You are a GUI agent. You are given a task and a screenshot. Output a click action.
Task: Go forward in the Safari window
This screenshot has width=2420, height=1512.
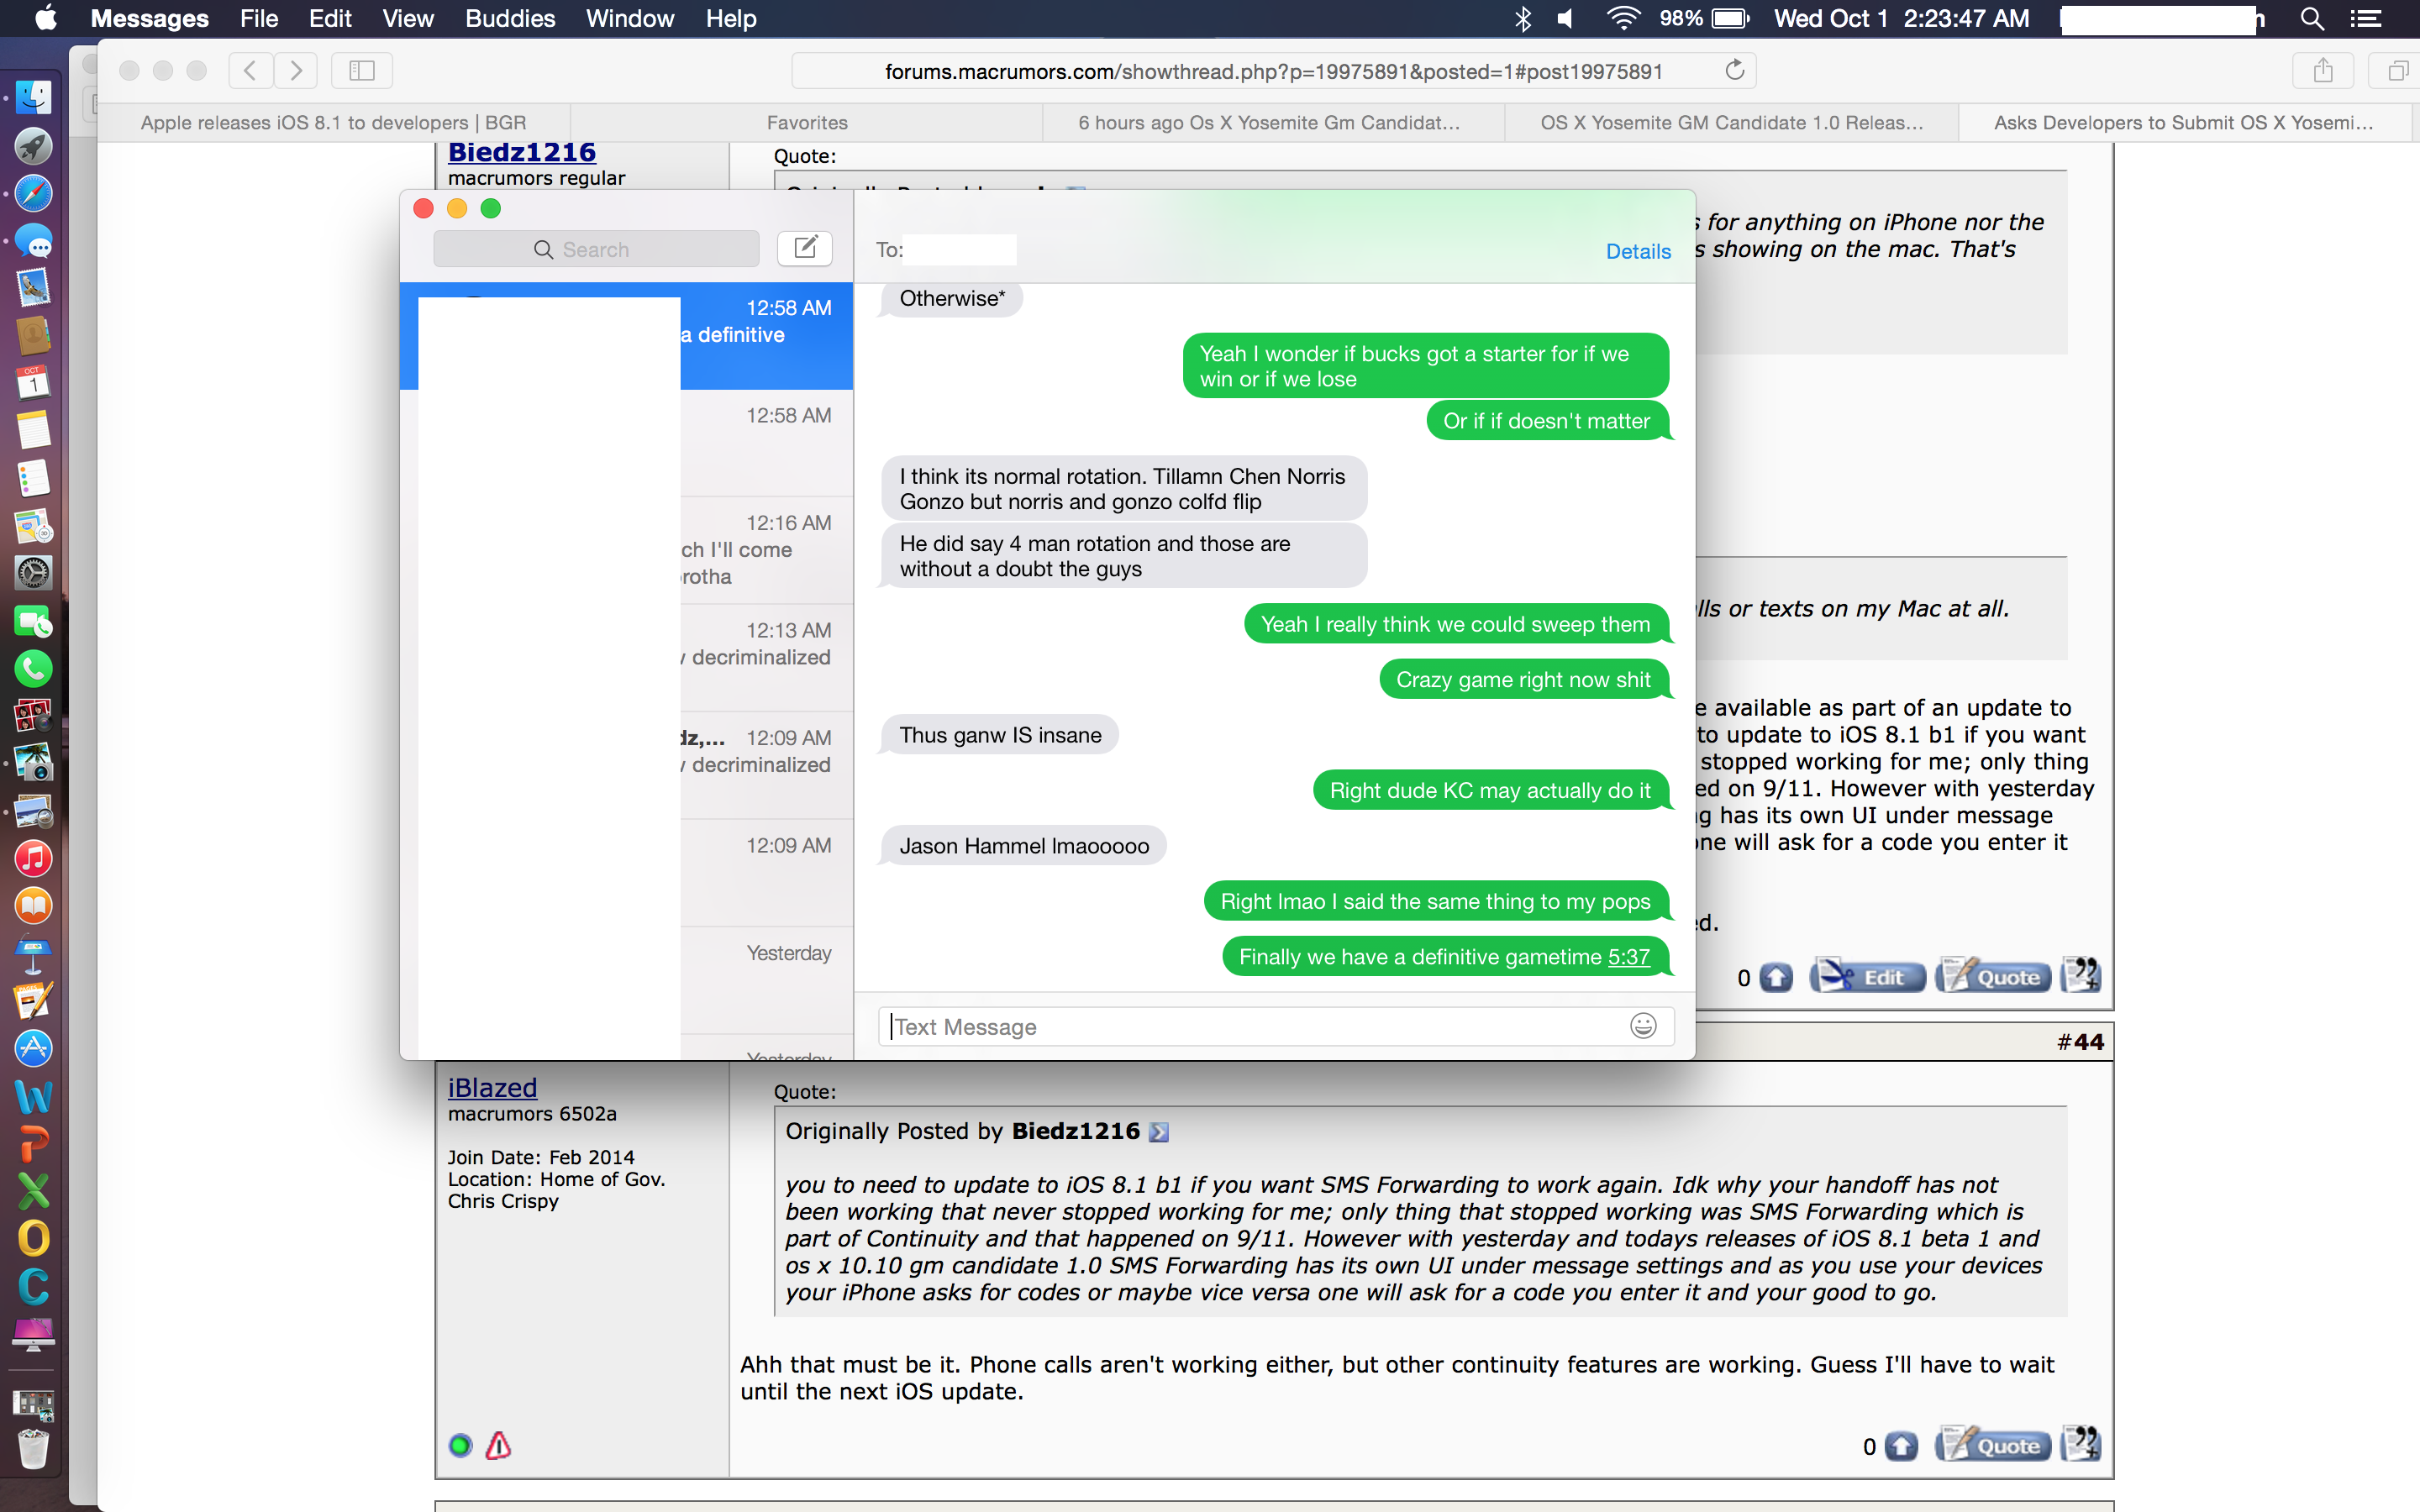[296, 70]
